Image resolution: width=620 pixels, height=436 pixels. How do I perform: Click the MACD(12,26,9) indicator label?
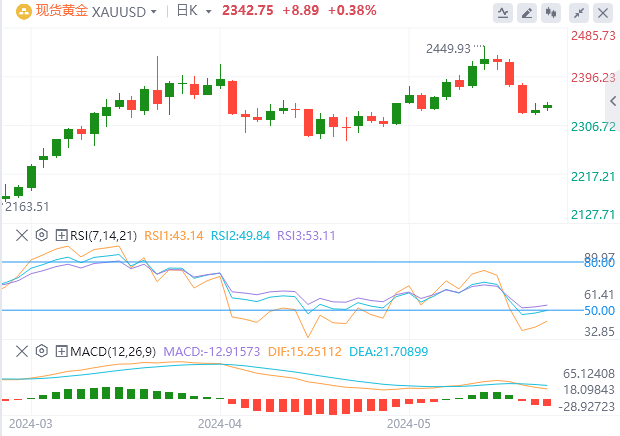[x=110, y=351]
